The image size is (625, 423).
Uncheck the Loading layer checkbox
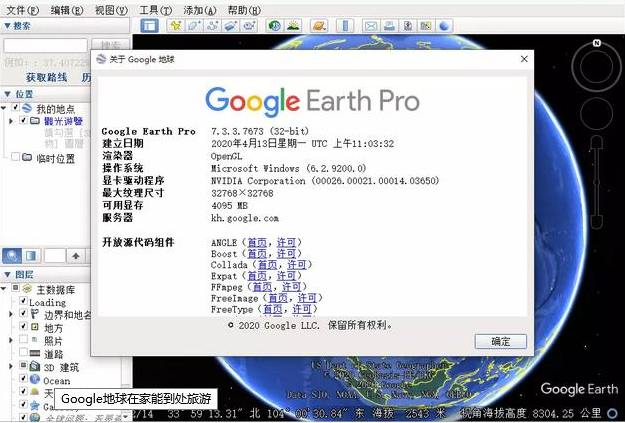[x=24, y=301]
